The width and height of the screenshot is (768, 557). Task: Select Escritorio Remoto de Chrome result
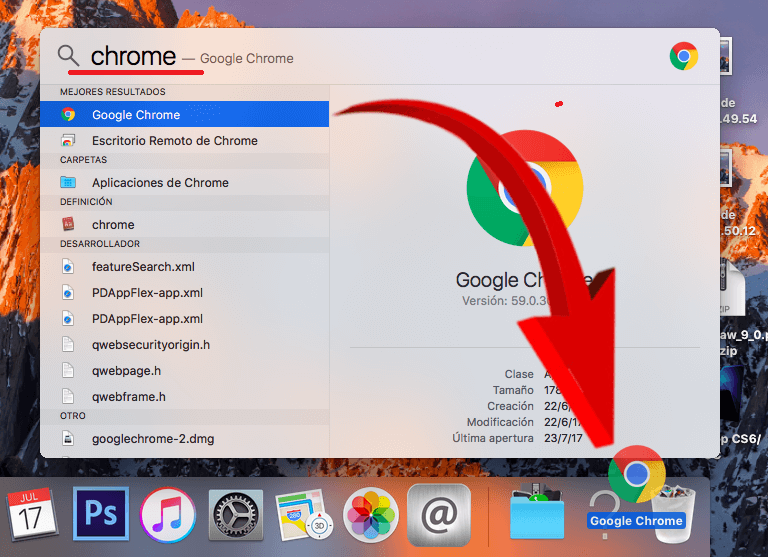pos(185,141)
